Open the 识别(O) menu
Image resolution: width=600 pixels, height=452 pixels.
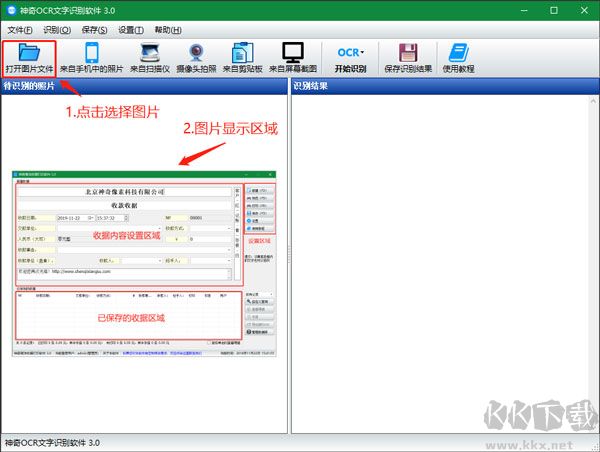(57, 30)
